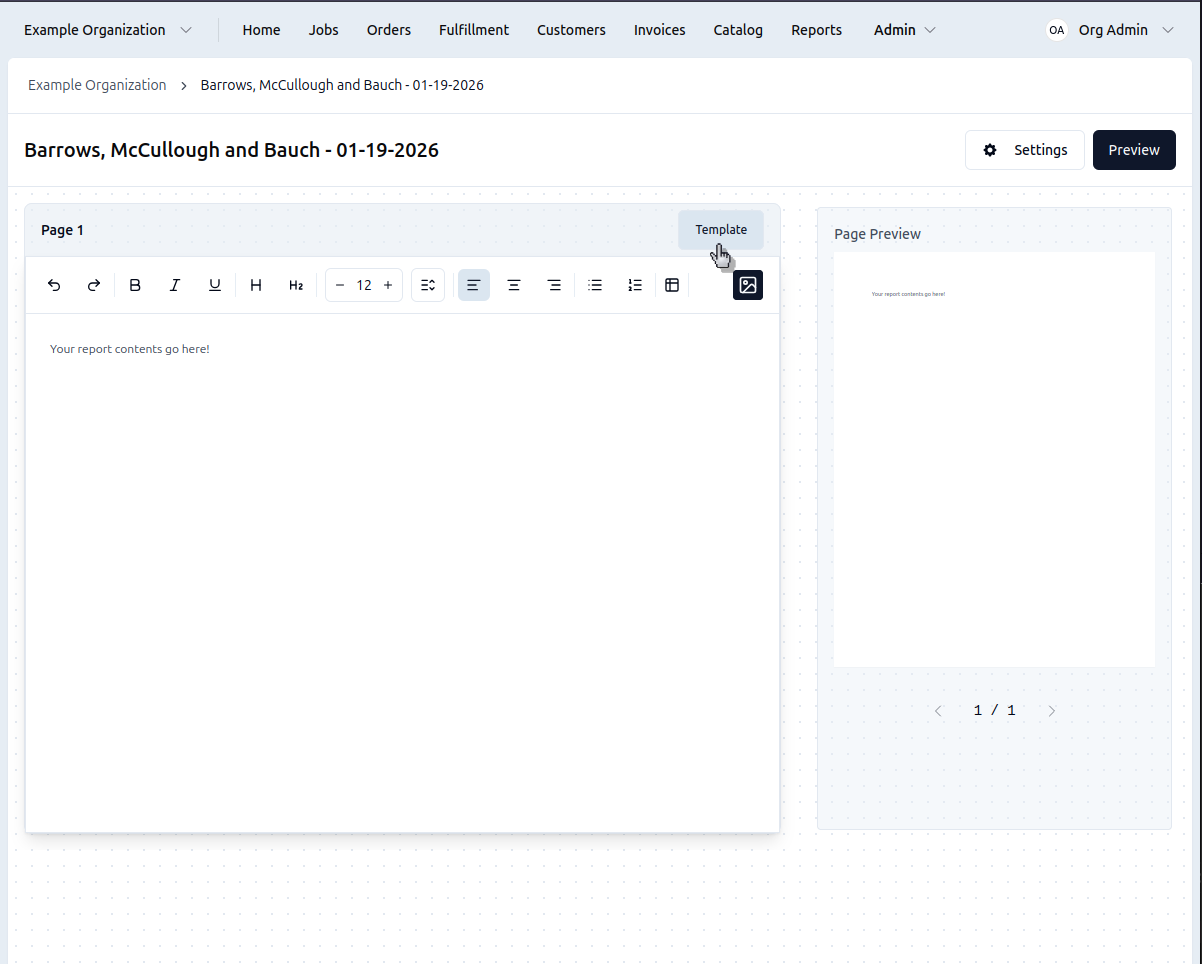Apply Heading 2 with the H2 icon
This screenshot has width=1202, height=964.
pos(296,285)
